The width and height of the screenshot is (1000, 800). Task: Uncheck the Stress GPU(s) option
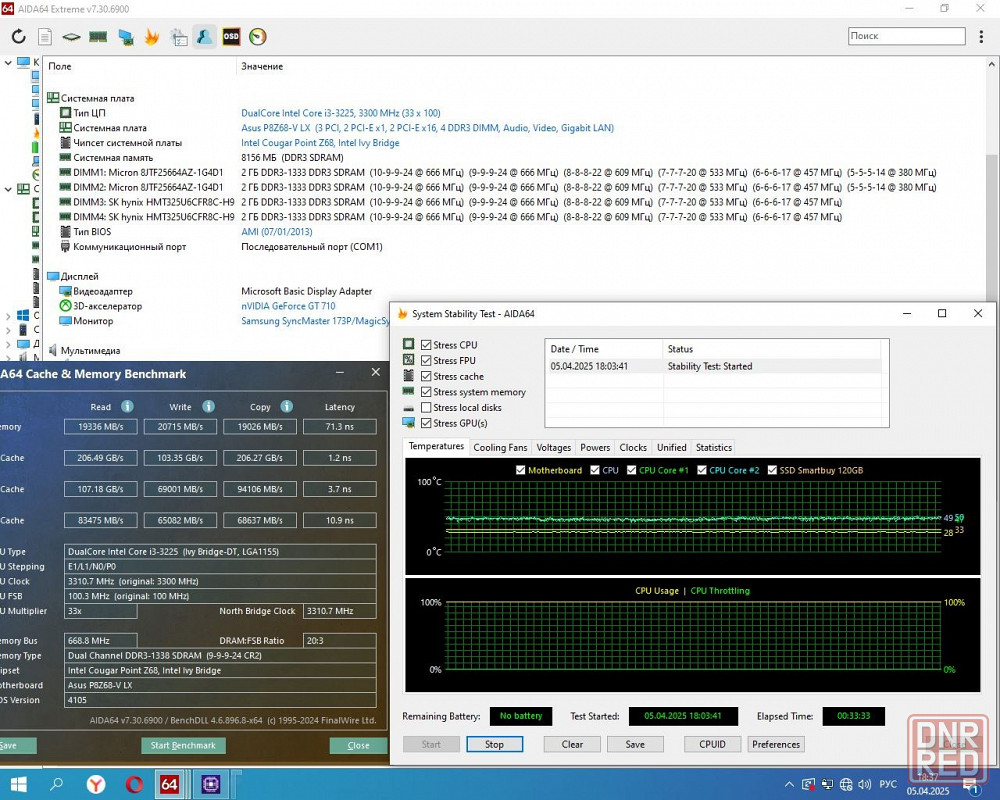click(427, 423)
